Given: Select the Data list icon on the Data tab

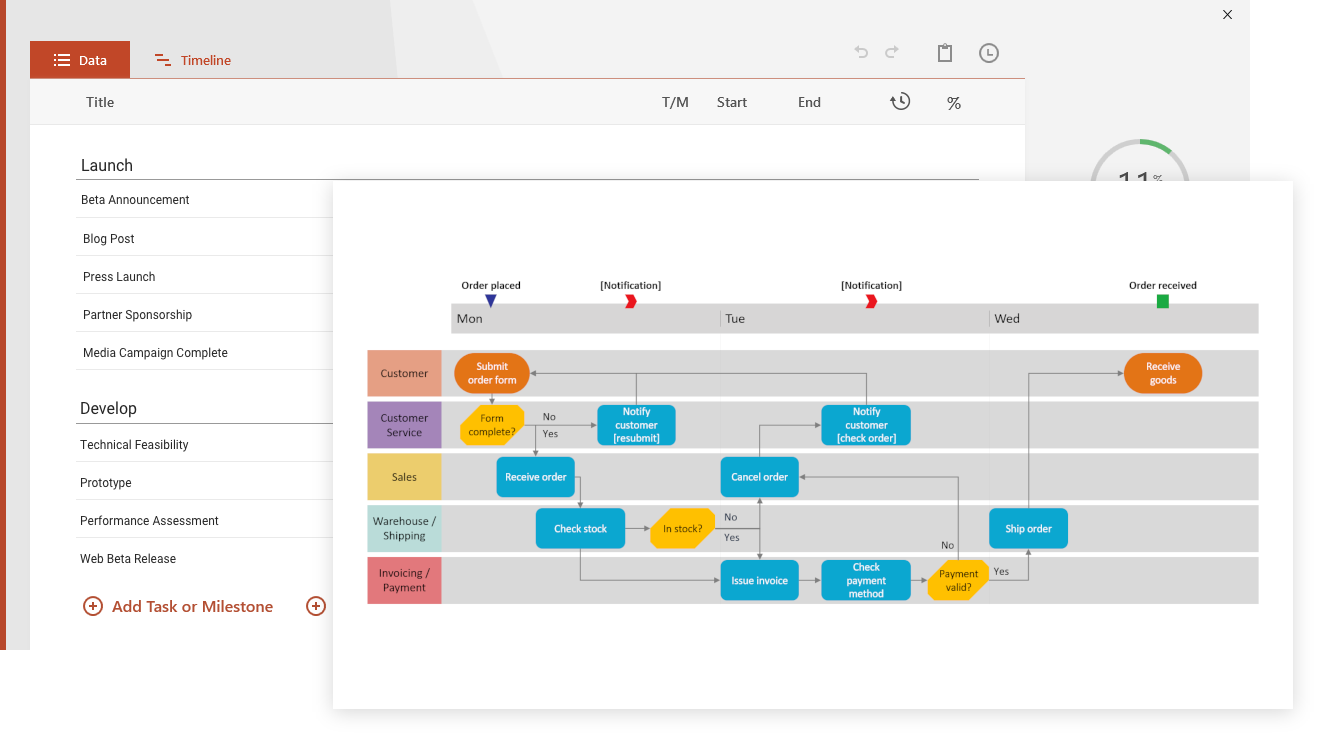Looking at the screenshot, I should click(62, 59).
